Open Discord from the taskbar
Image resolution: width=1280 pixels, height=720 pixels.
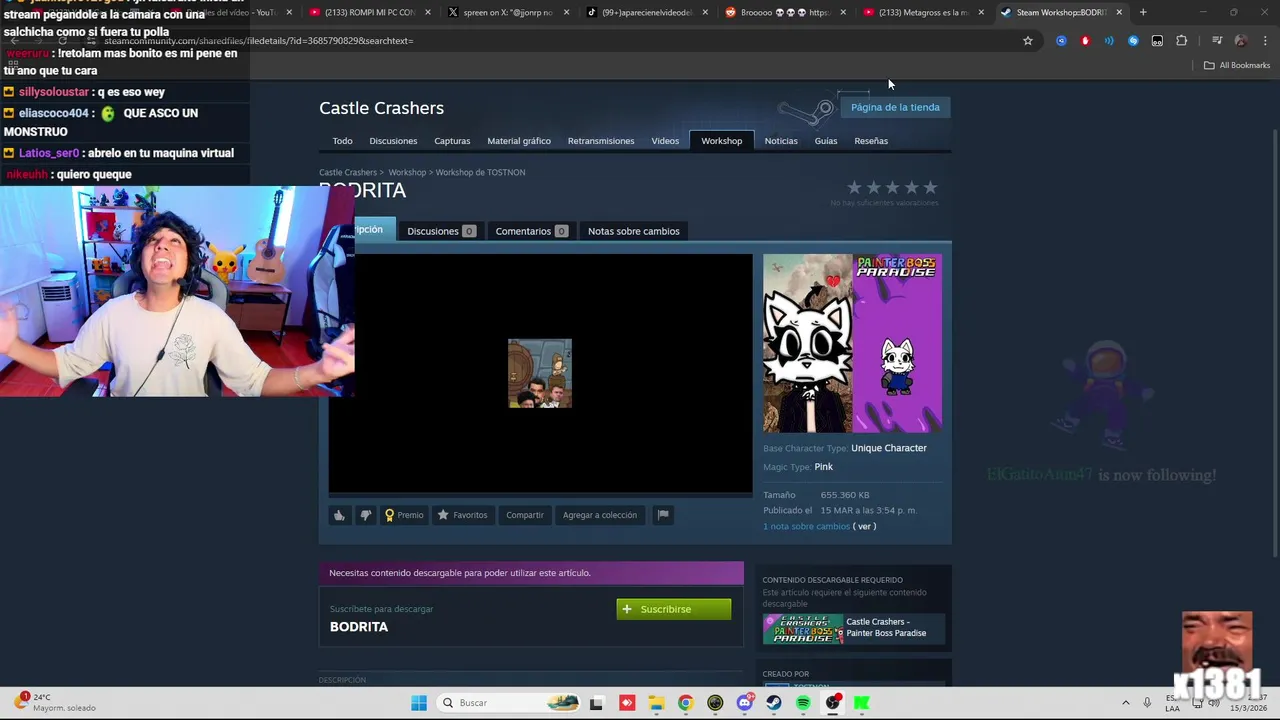coord(744,703)
